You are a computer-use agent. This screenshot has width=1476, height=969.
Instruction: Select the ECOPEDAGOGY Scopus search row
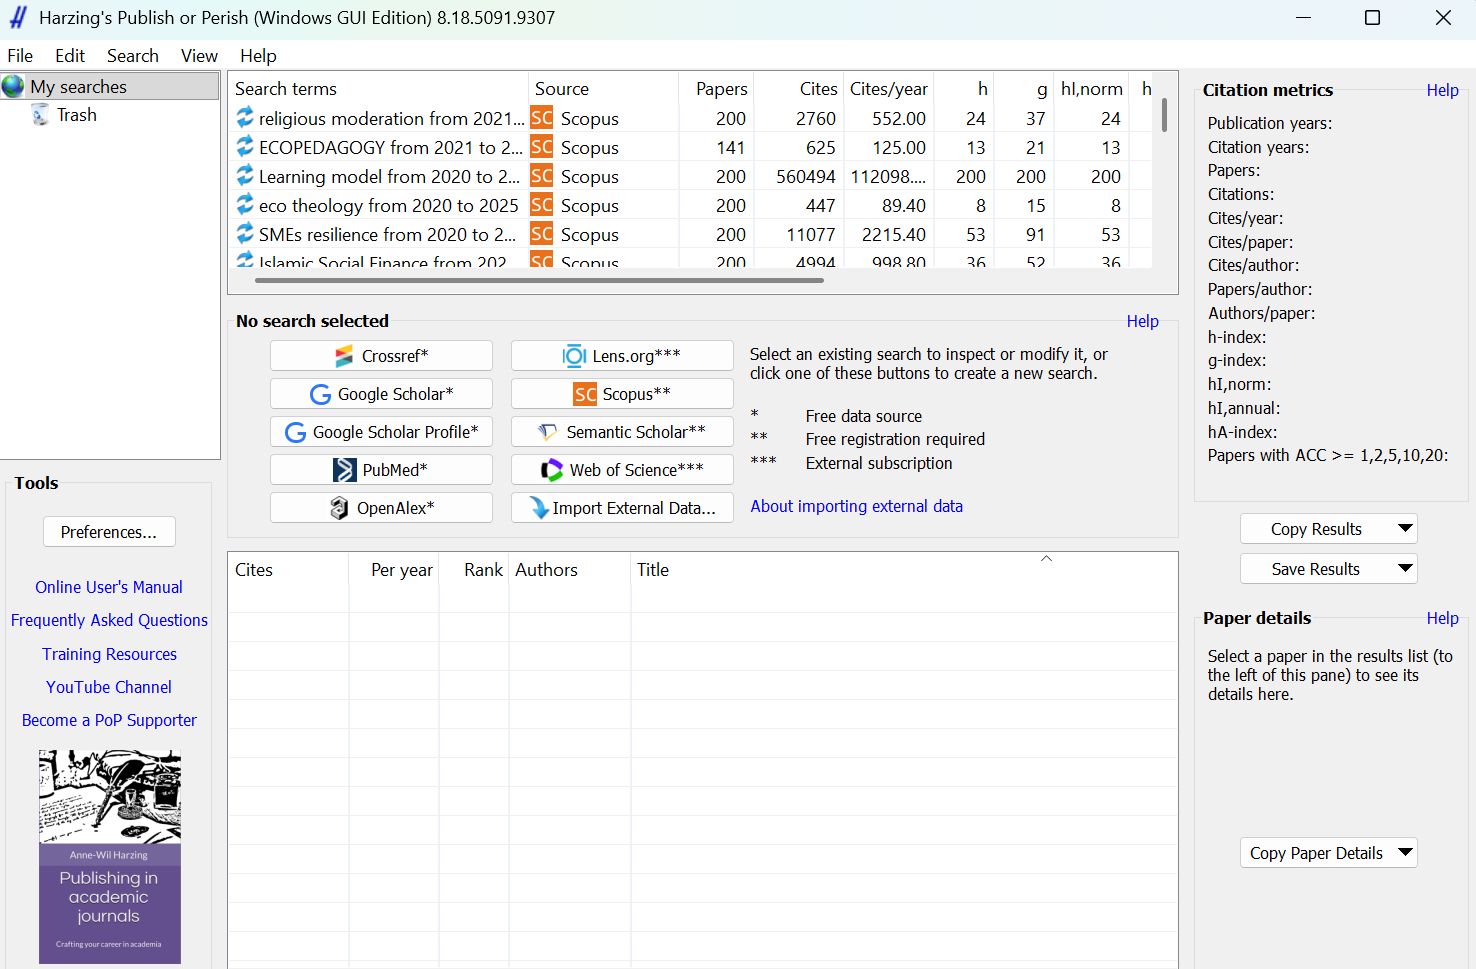390,148
